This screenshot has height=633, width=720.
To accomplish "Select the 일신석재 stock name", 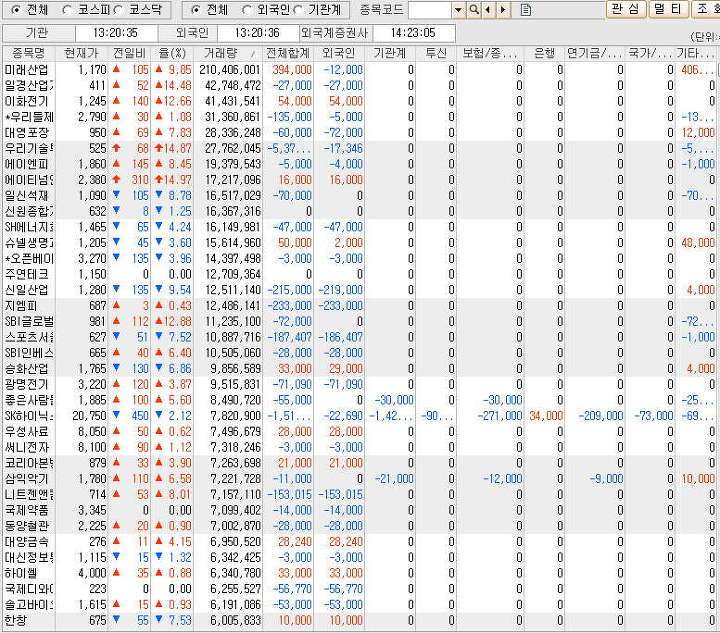I will coord(27,196).
